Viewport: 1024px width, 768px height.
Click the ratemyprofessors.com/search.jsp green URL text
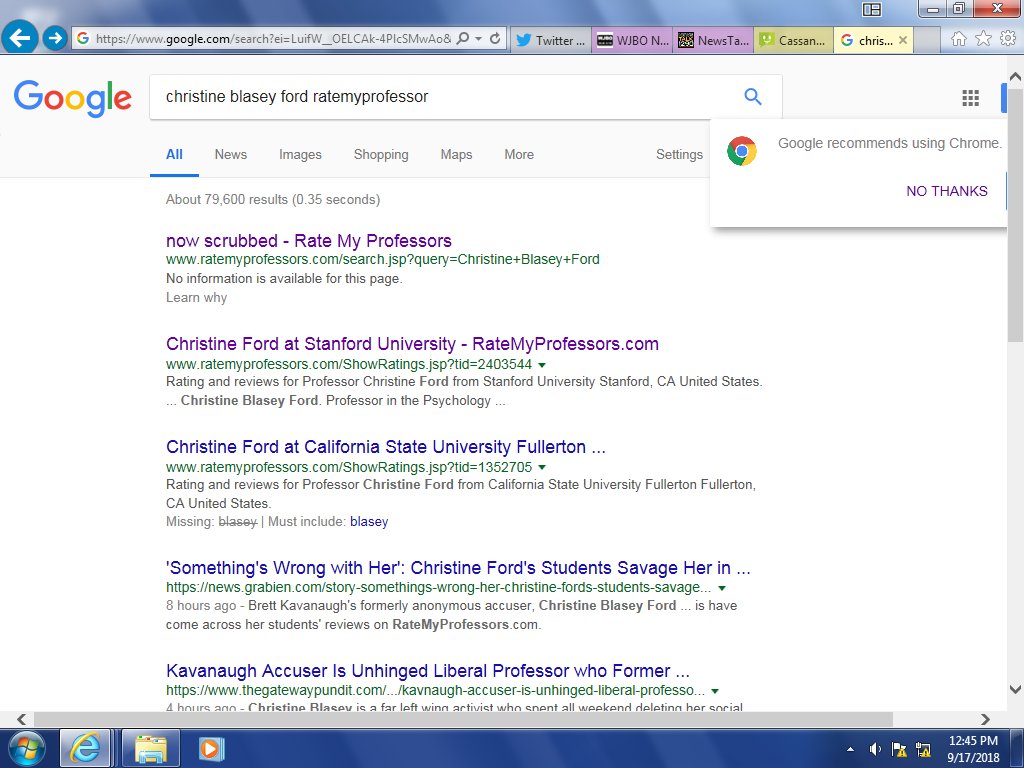pos(383,260)
